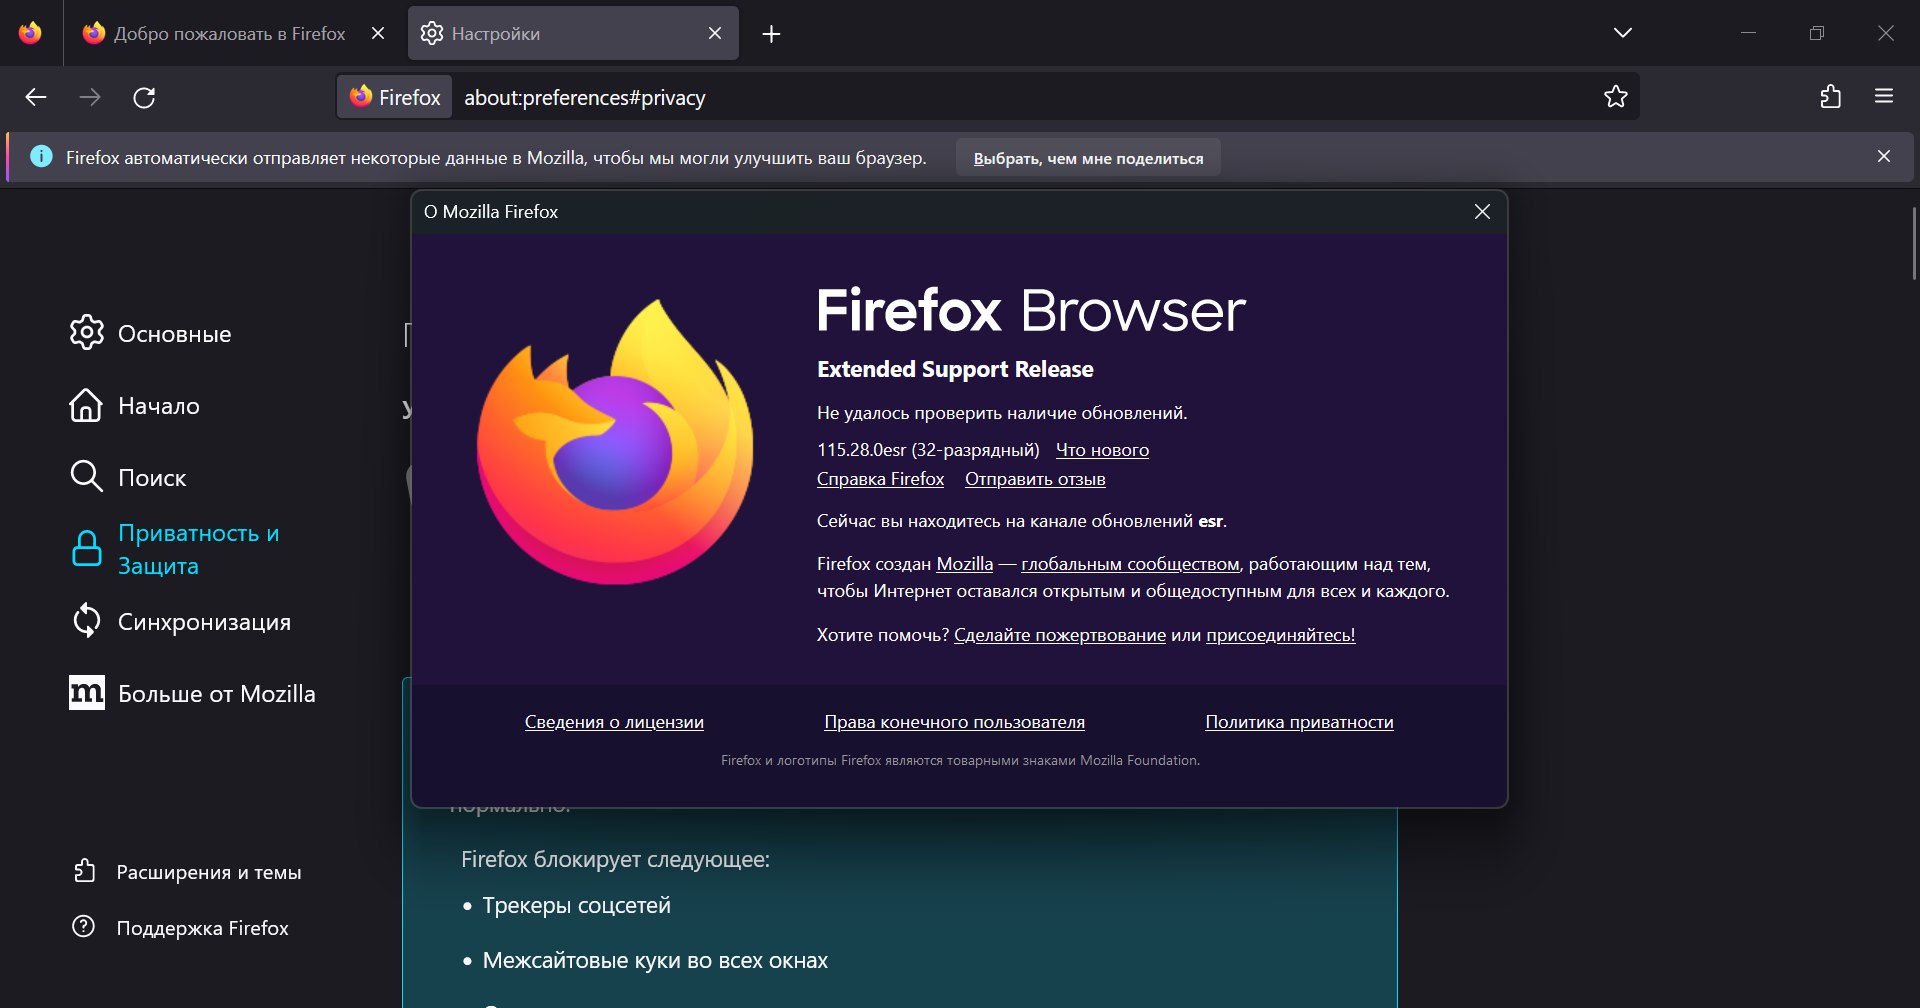Bookmark this page with the star icon
Image resolution: width=1920 pixels, height=1008 pixels.
point(1616,97)
